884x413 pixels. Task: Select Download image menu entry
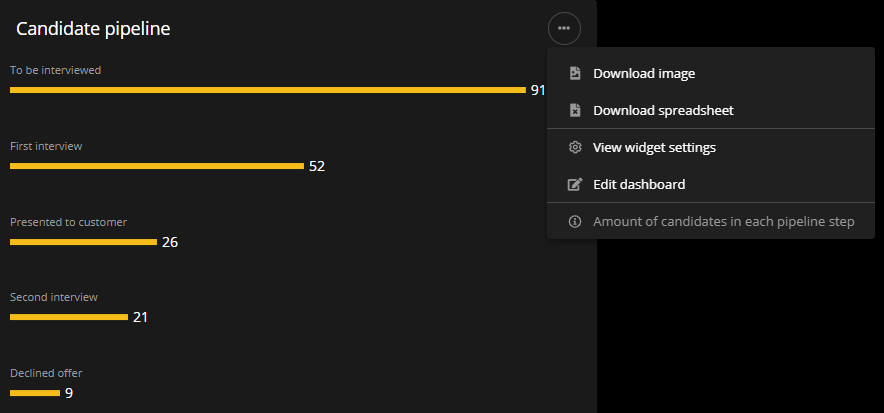644,73
